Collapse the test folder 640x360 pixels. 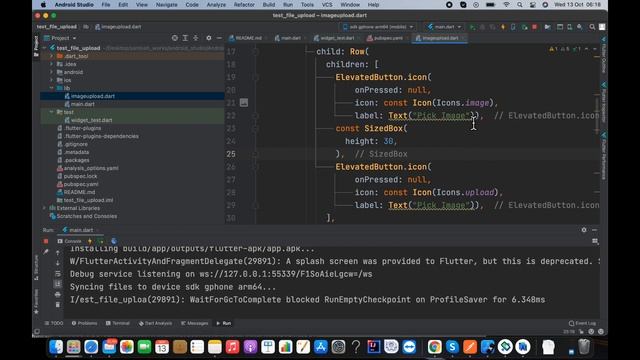[x=51, y=112]
